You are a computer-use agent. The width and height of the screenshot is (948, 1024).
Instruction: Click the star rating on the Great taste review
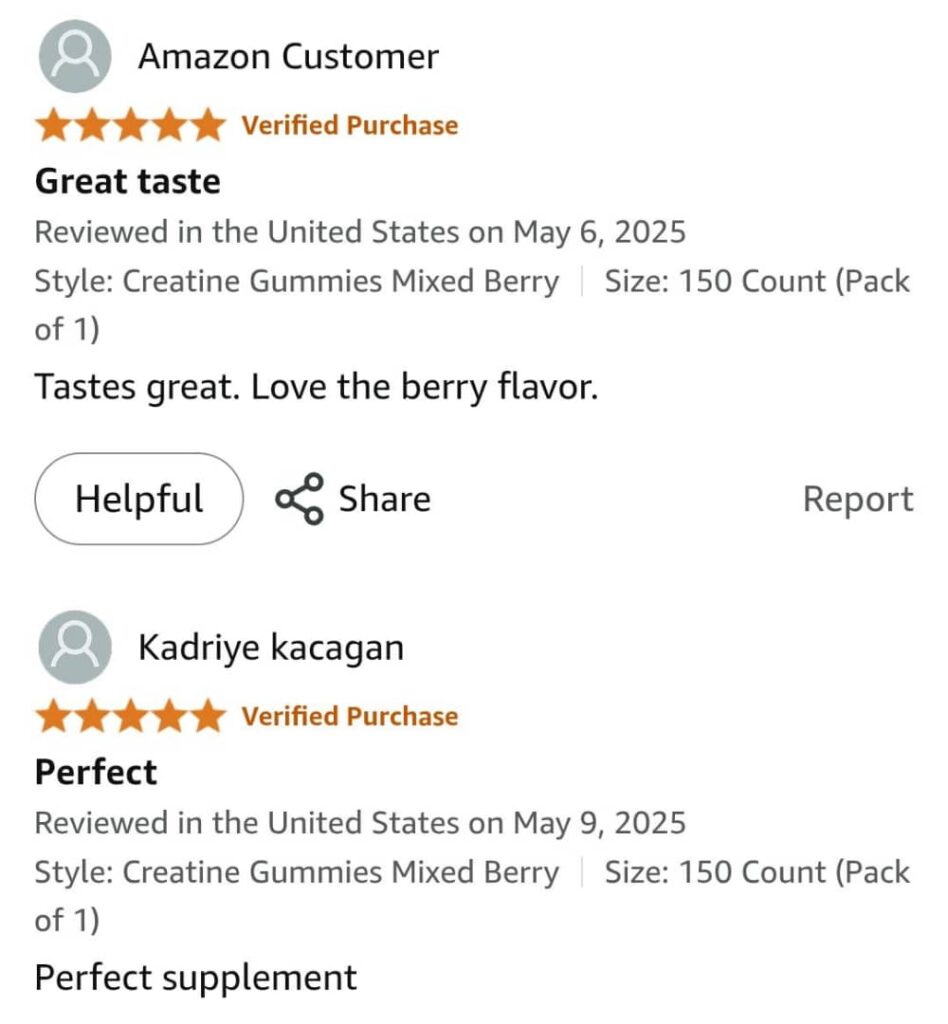point(130,126)
